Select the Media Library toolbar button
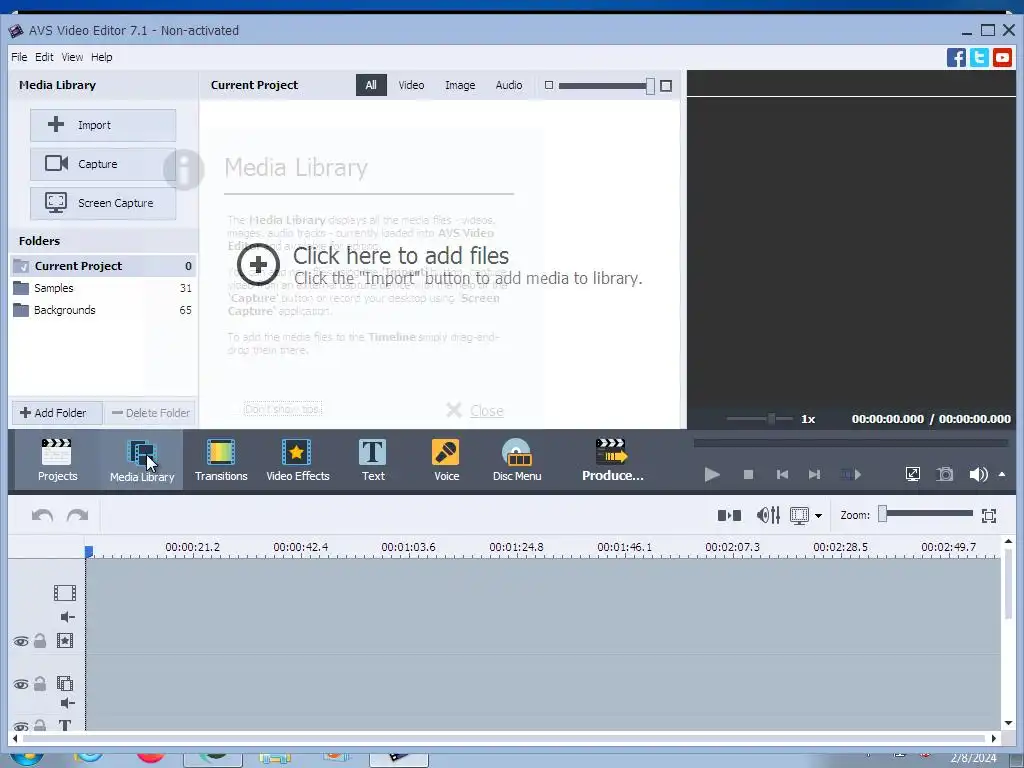 142,460
